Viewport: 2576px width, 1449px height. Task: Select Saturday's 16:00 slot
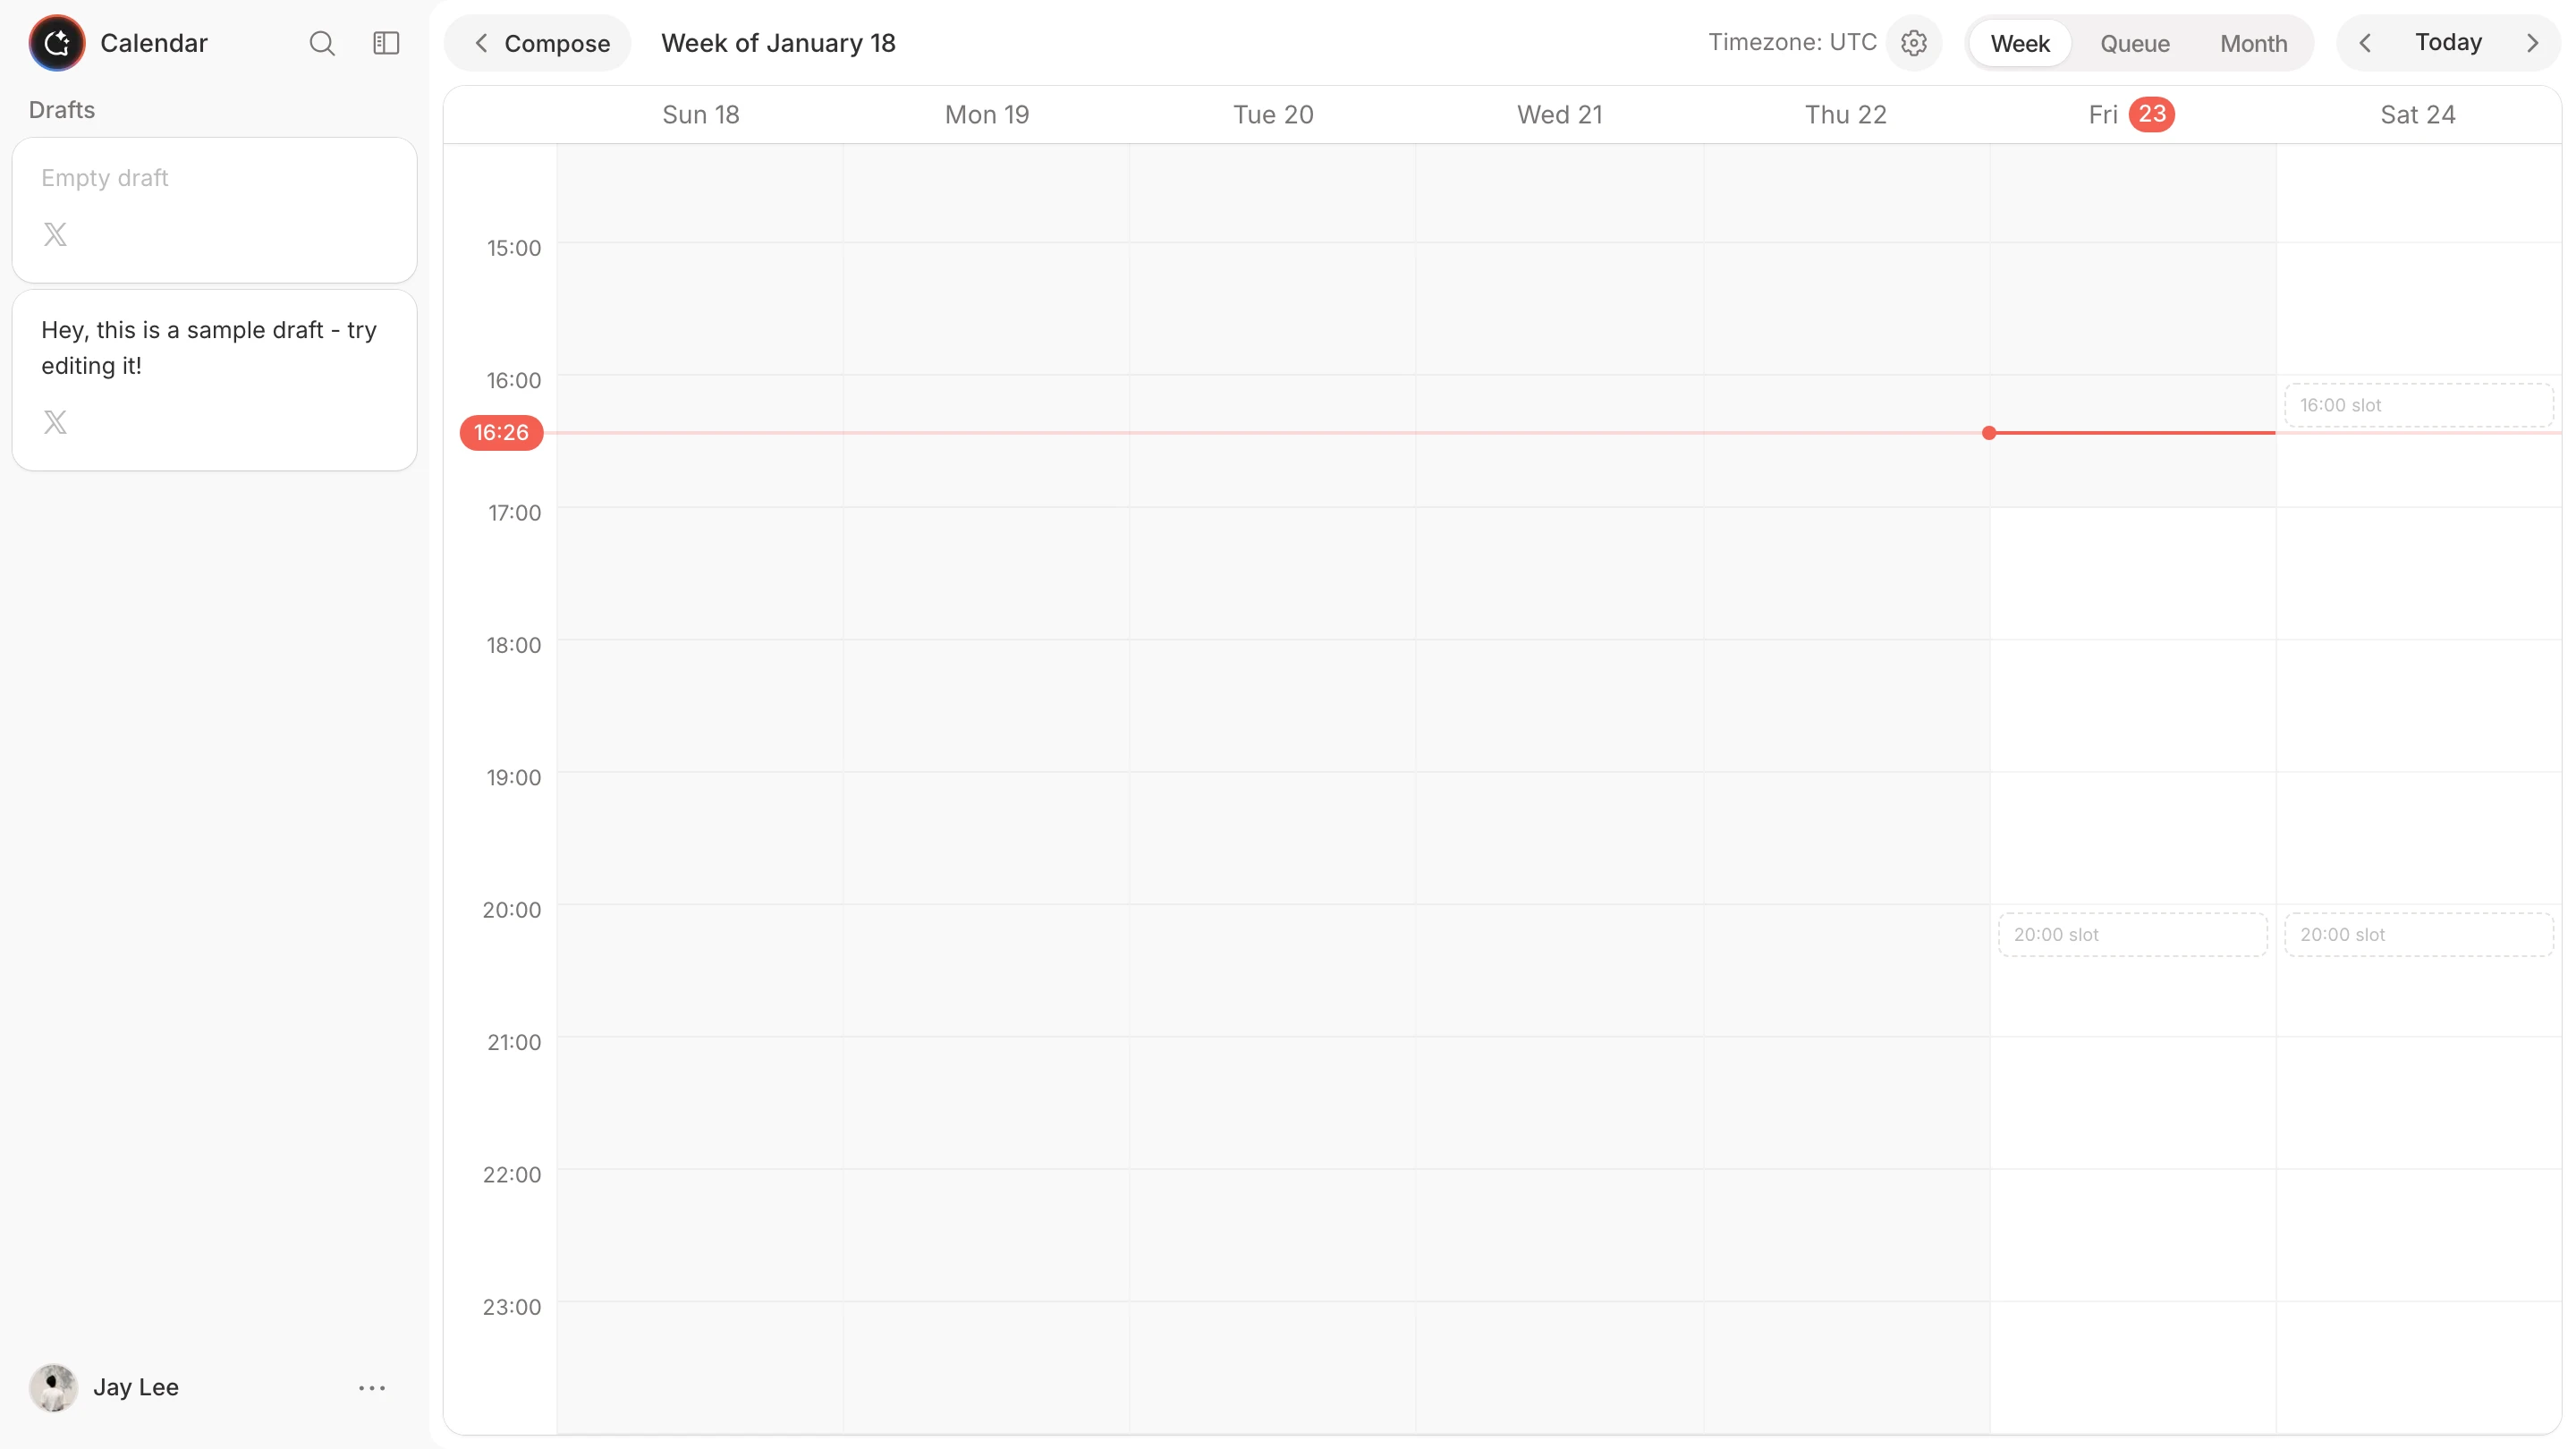tap(2417, 405)
